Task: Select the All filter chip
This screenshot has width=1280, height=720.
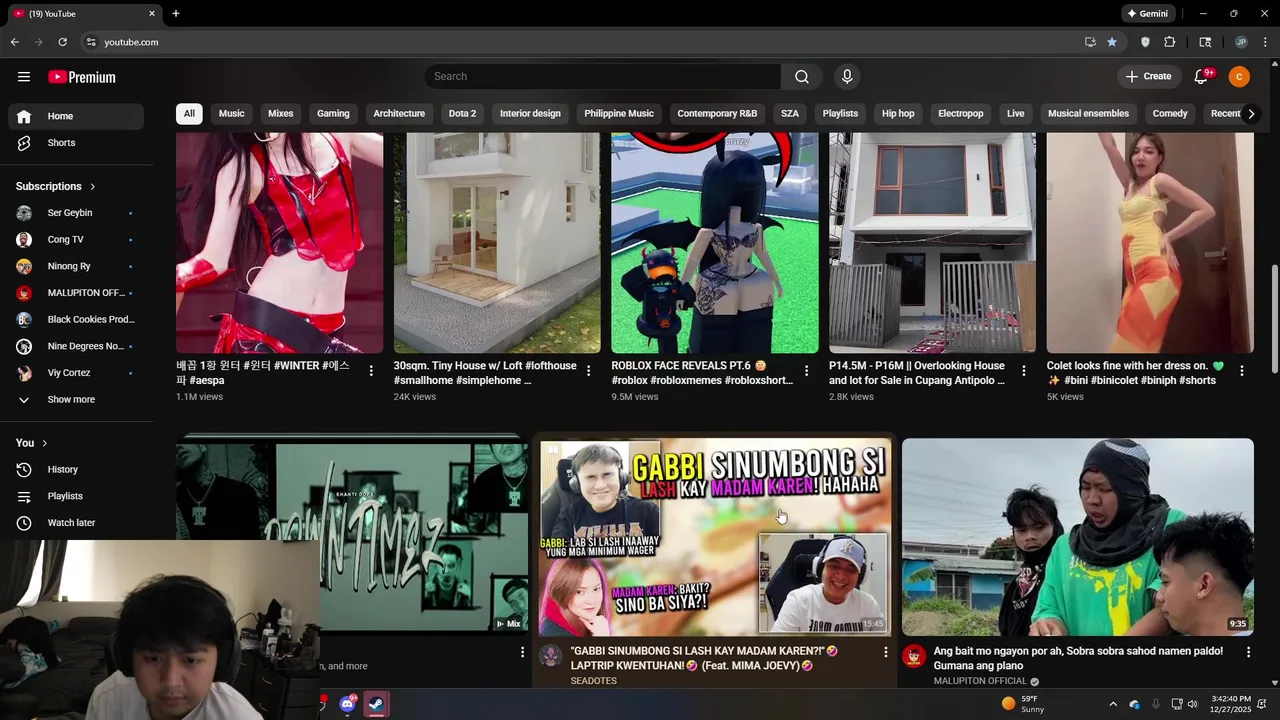Action: pos(189,114)
